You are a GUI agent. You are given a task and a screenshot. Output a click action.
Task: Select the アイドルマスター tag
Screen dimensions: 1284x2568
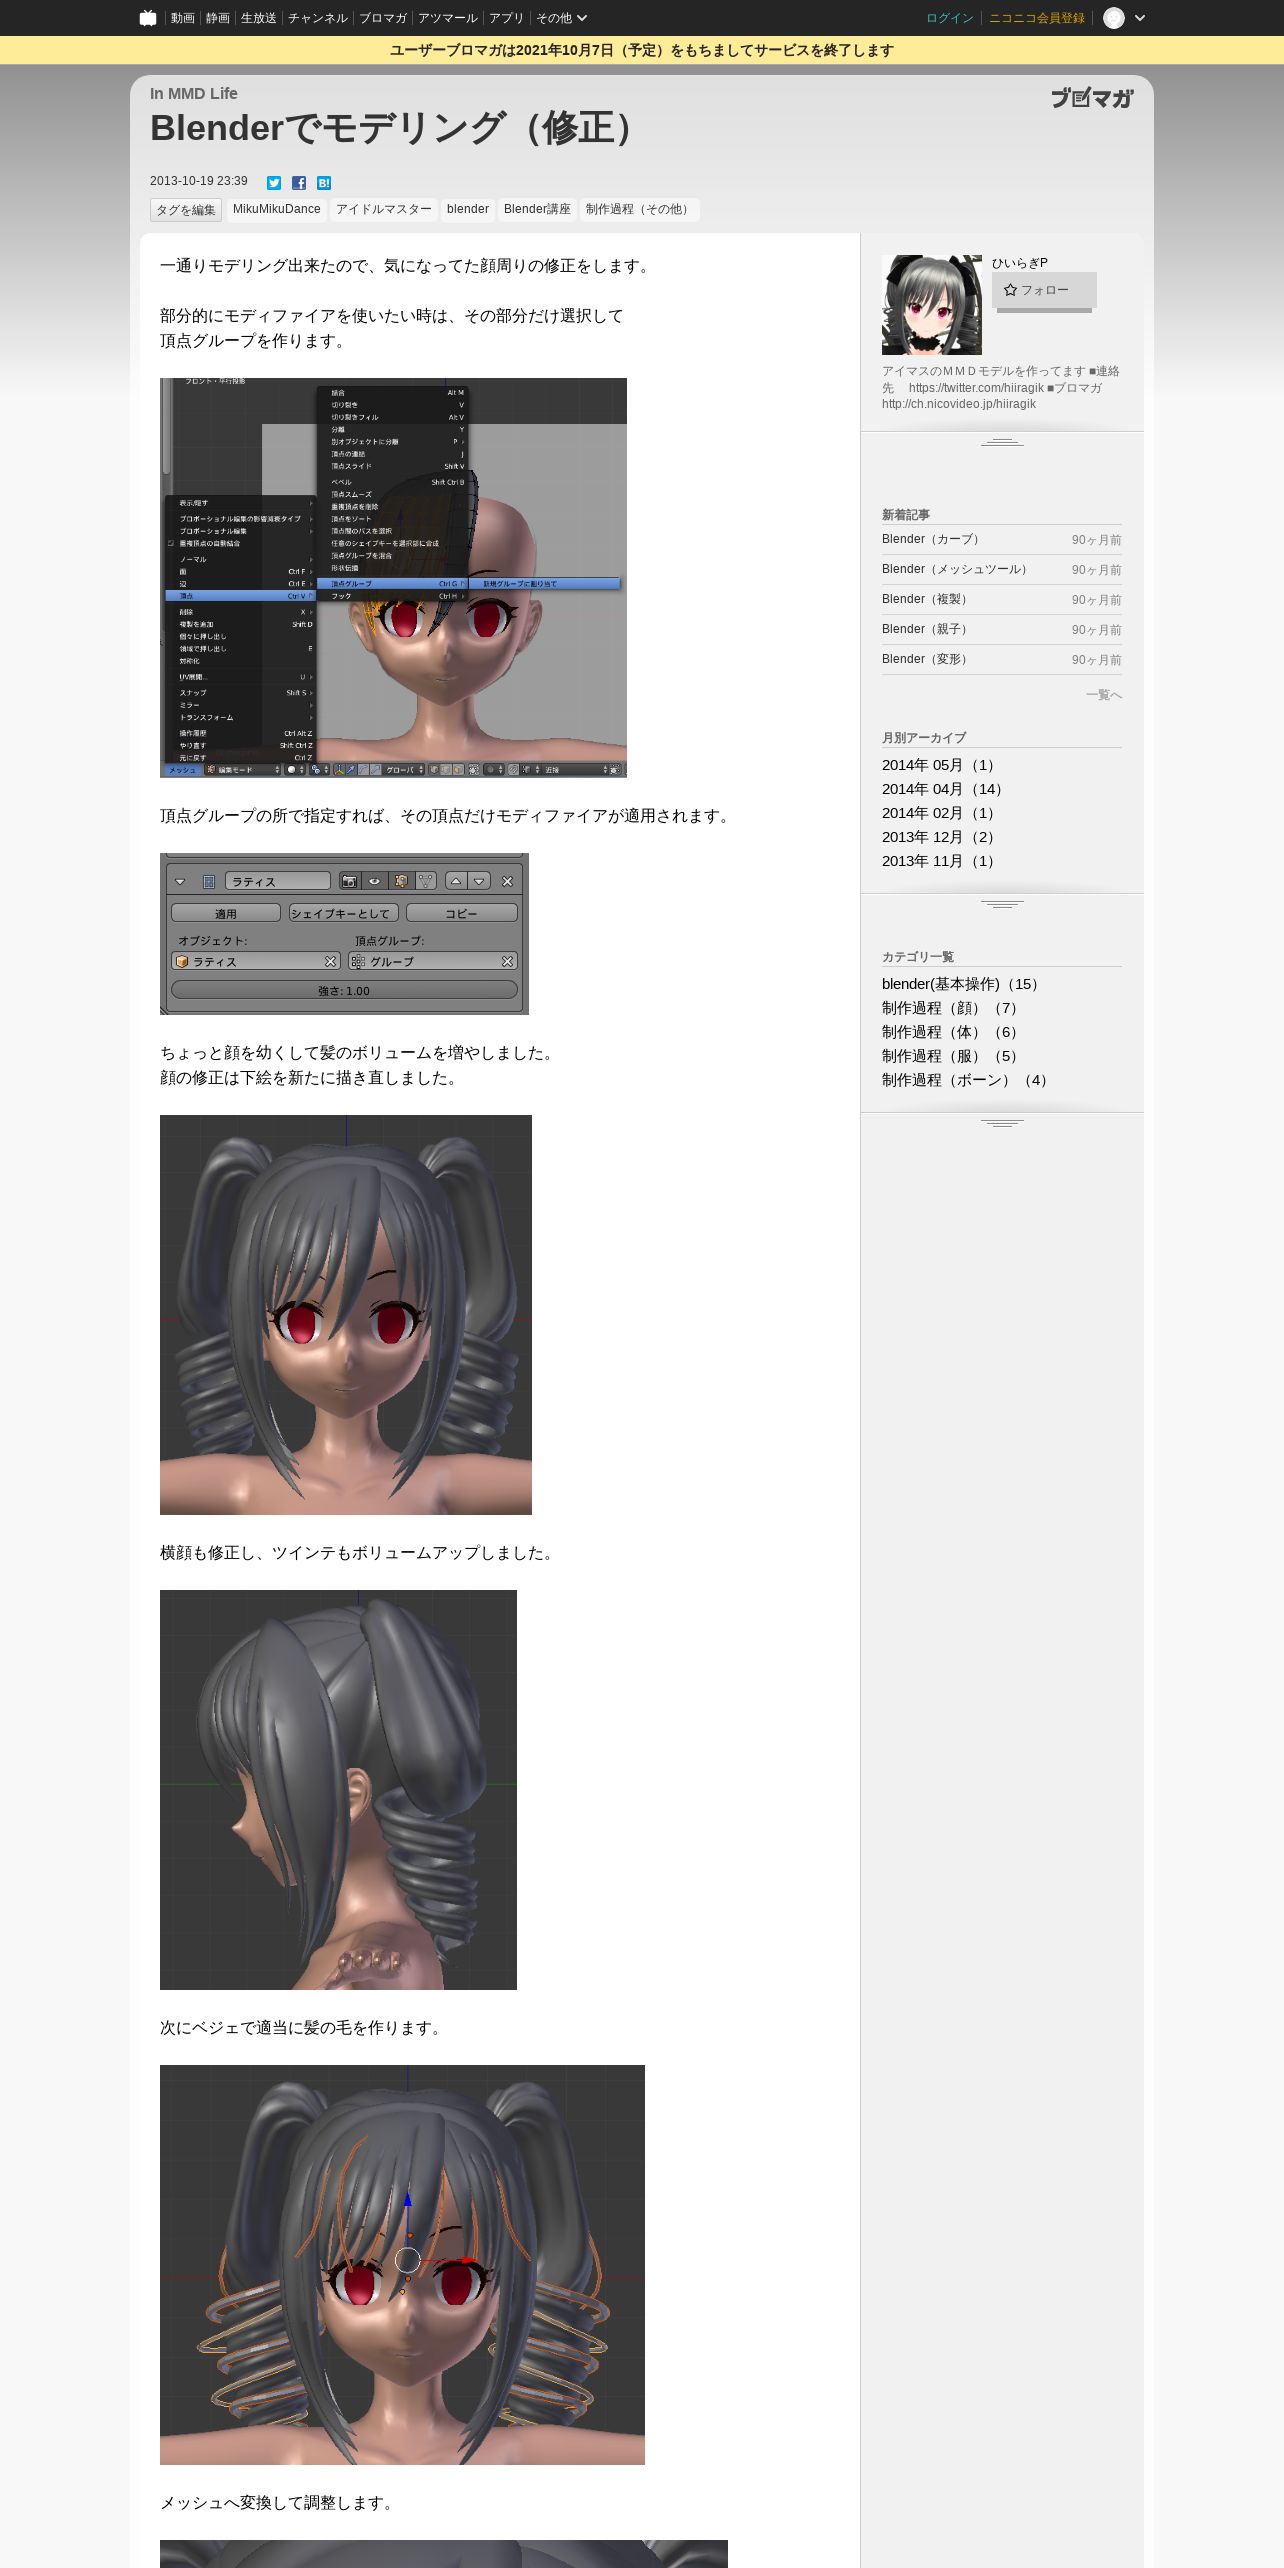tap(384, 209)
